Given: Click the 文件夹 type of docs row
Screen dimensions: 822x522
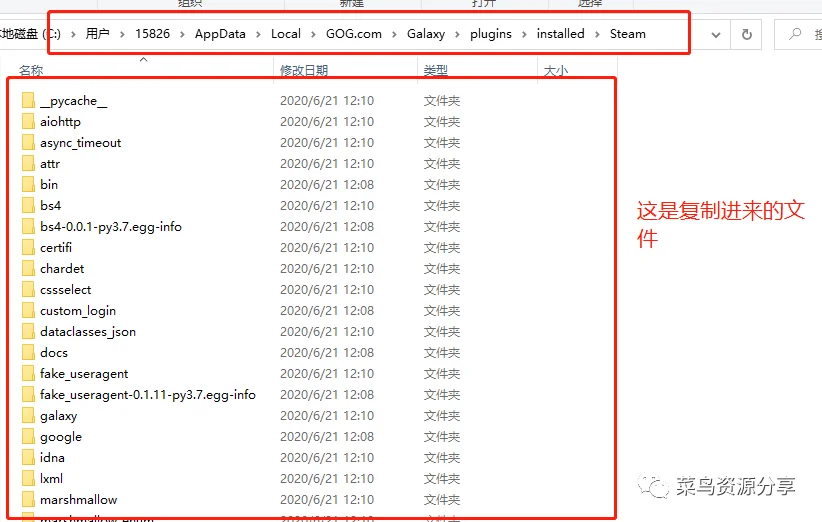Looking at the screenshot, I should point(441,352).
